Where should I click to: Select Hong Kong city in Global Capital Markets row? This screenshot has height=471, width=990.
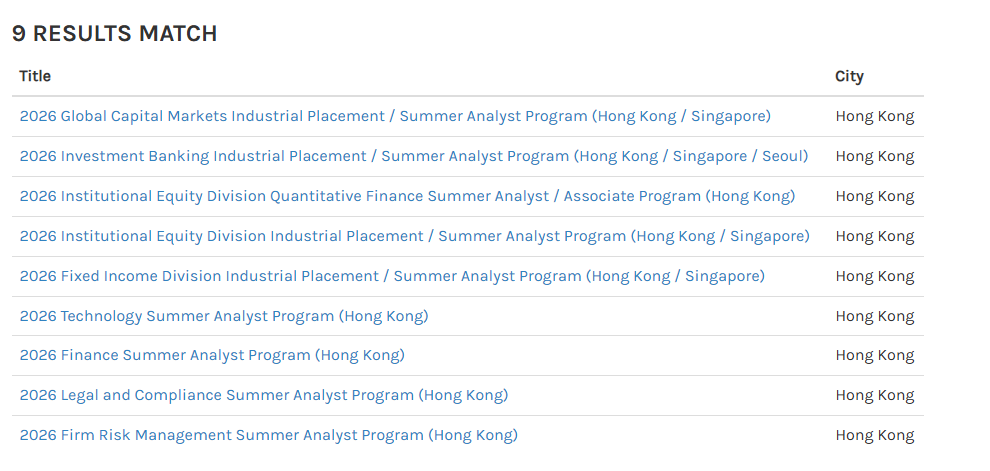[874, 117]
